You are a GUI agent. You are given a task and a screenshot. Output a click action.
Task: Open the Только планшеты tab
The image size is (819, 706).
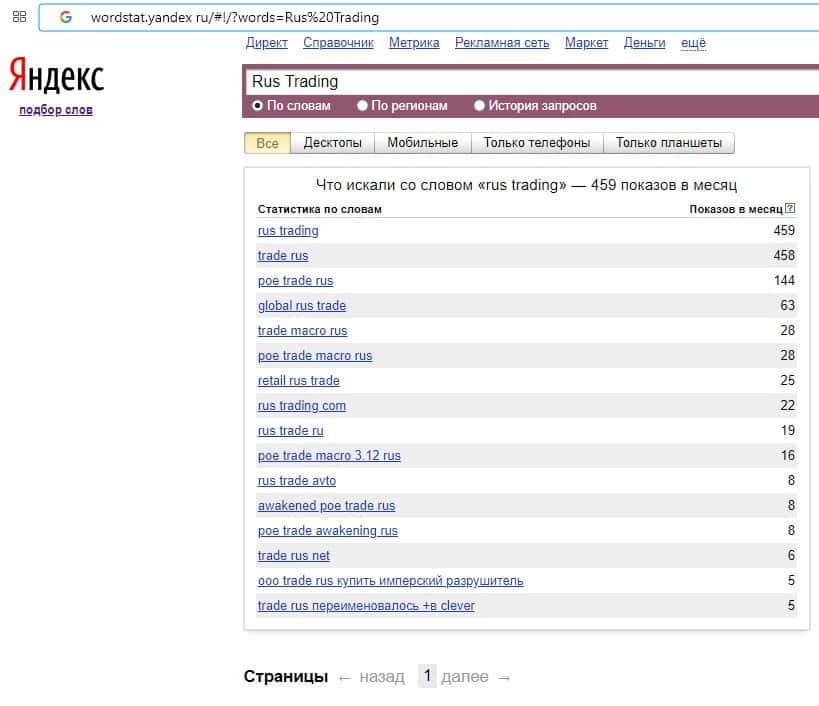pyautogui.click(x=669, y=143)
